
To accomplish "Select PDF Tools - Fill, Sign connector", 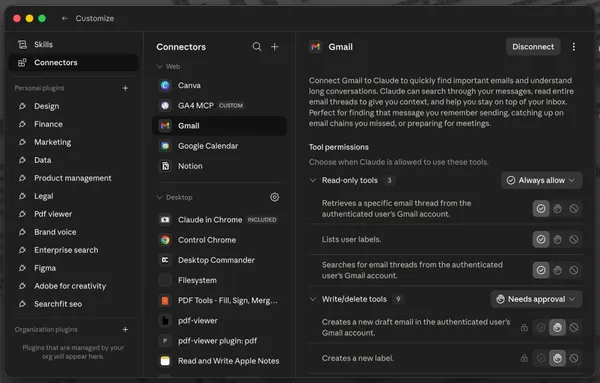I will [219, 300].
